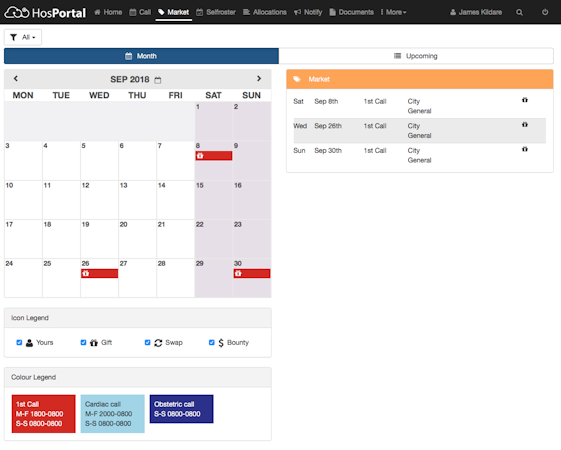This screenshot has height=450, width=561.
Task: Click the swap arrows icon in legend
Action: click(158, 343)
